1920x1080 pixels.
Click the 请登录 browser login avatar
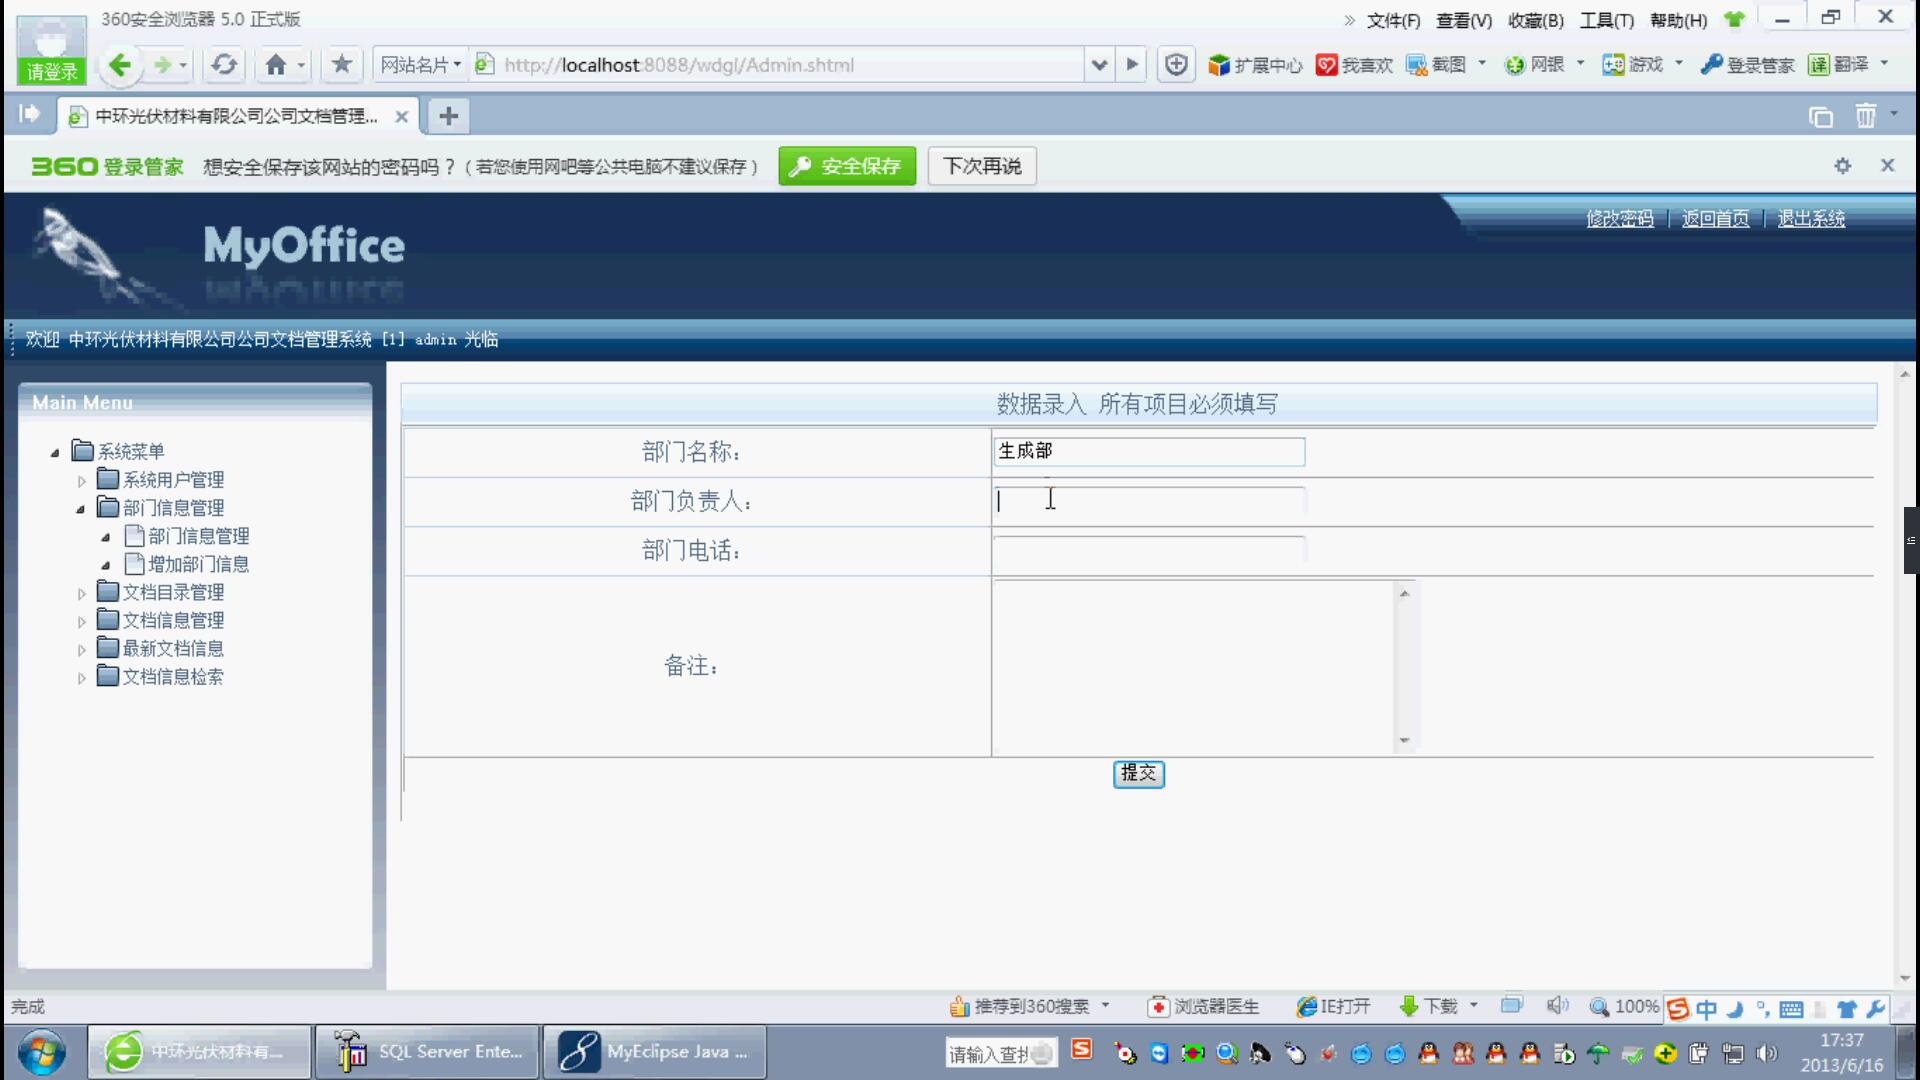click(52, 49)
